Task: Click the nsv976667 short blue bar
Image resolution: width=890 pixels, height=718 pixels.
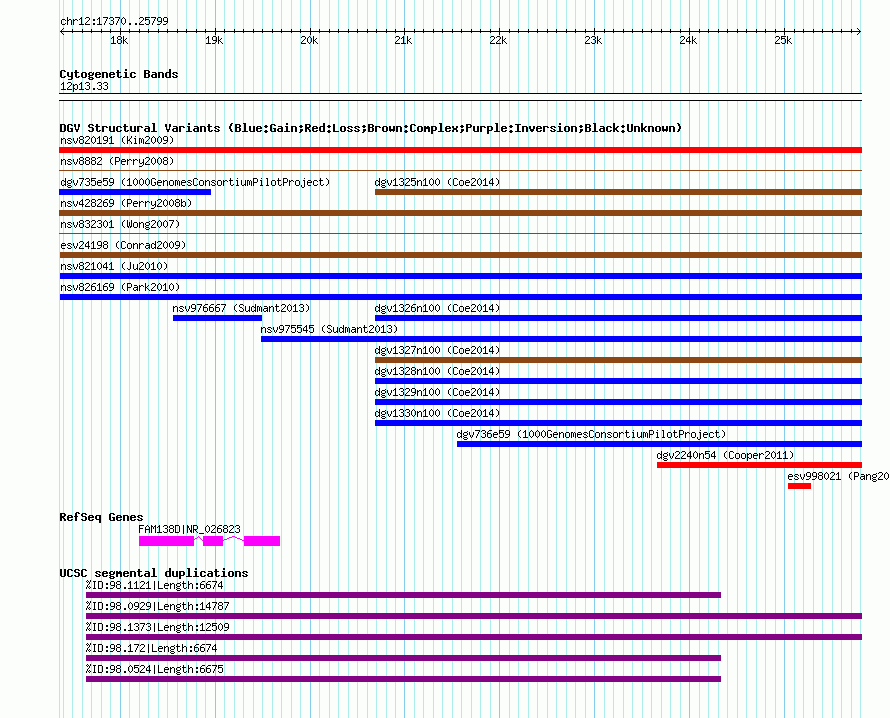Action: coord(217,318)
